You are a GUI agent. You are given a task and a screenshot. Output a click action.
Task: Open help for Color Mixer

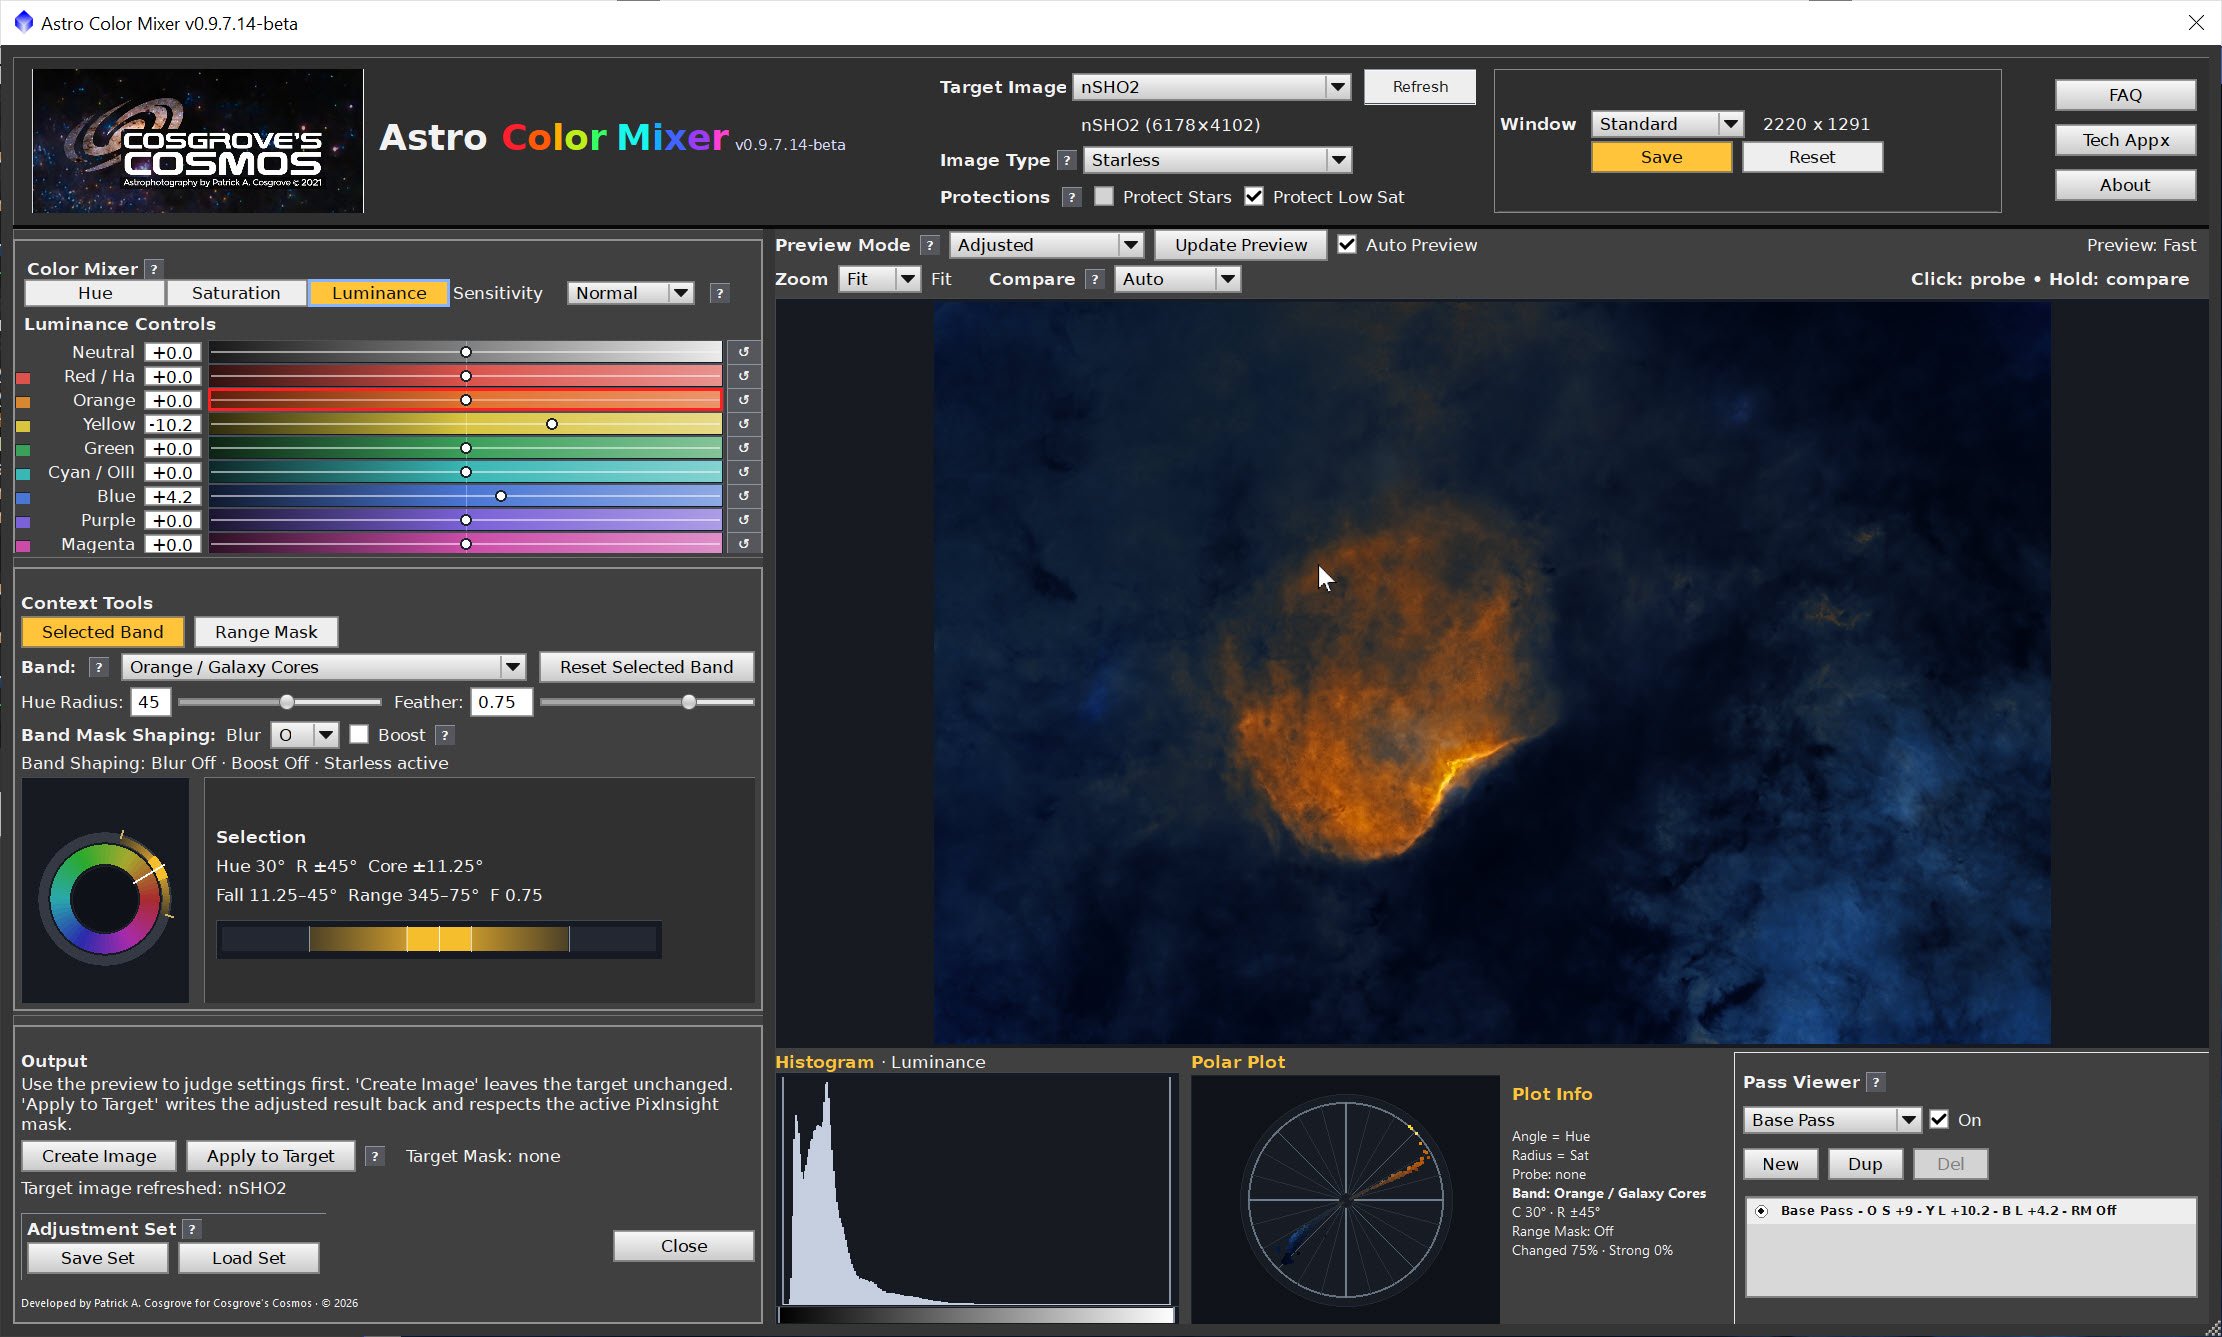coord(153,269)
